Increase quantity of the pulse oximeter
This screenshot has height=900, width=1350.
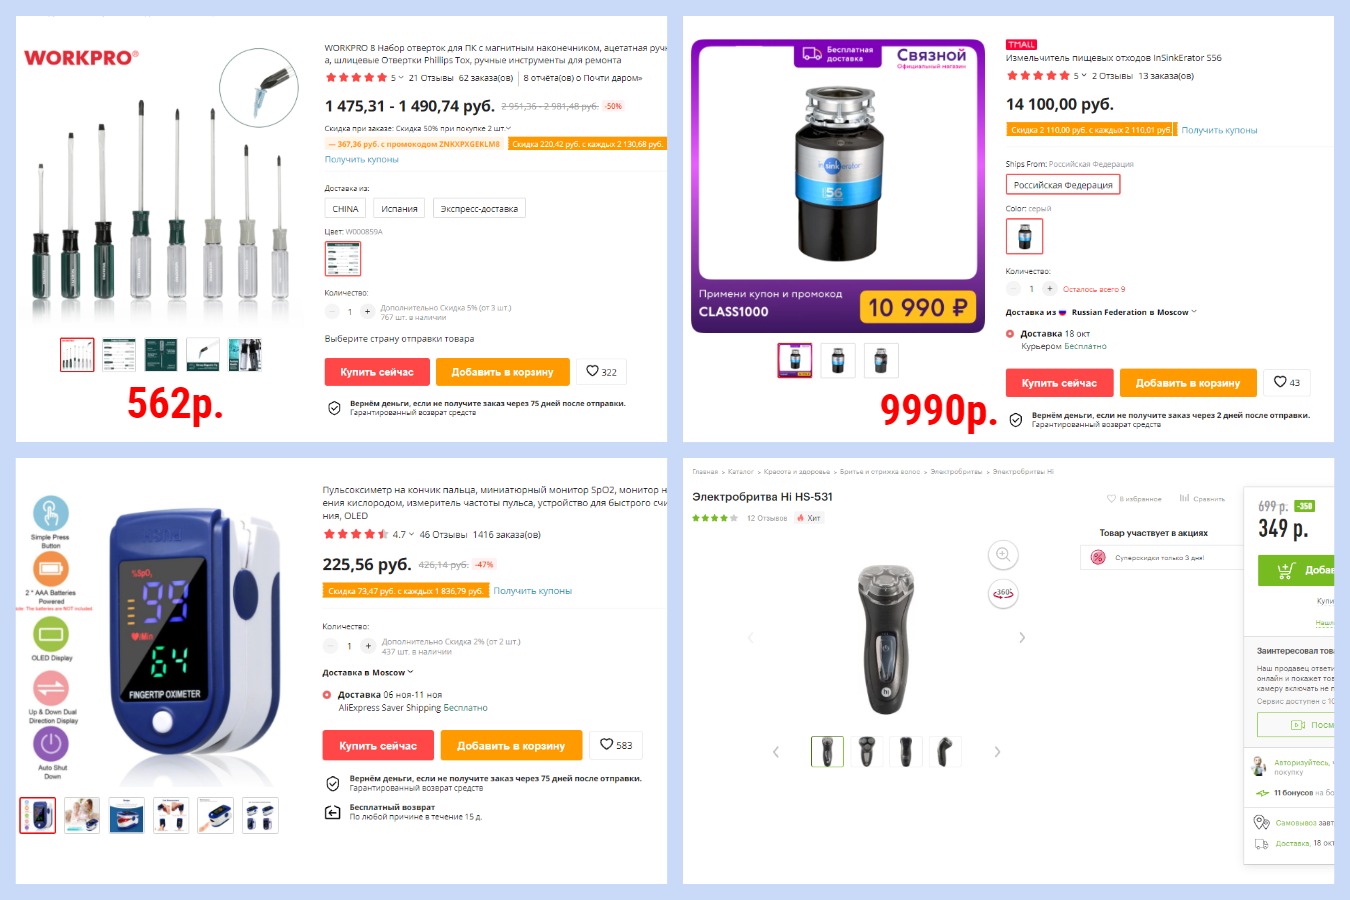pyautogui.click(x=368, y=646)
